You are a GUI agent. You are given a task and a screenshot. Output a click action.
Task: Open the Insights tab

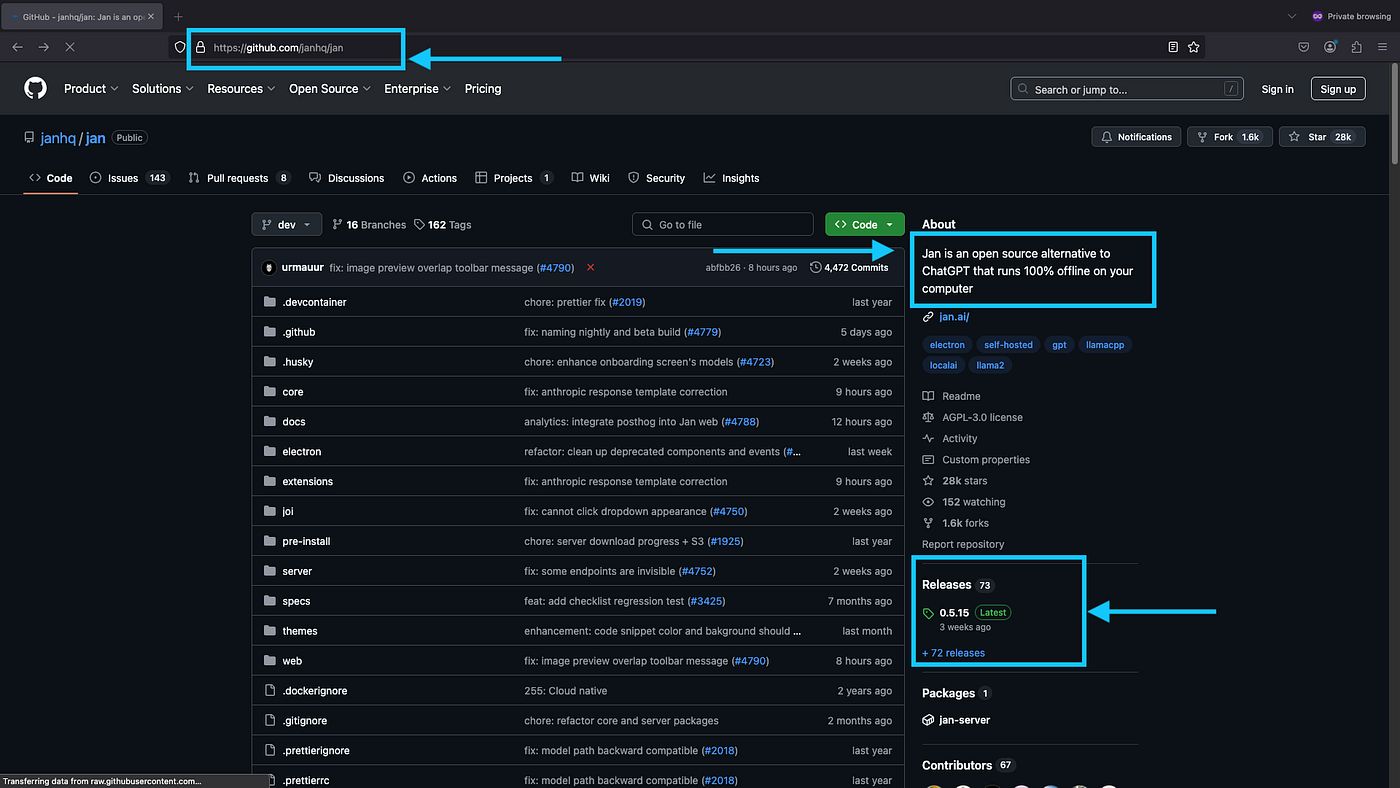731,178
